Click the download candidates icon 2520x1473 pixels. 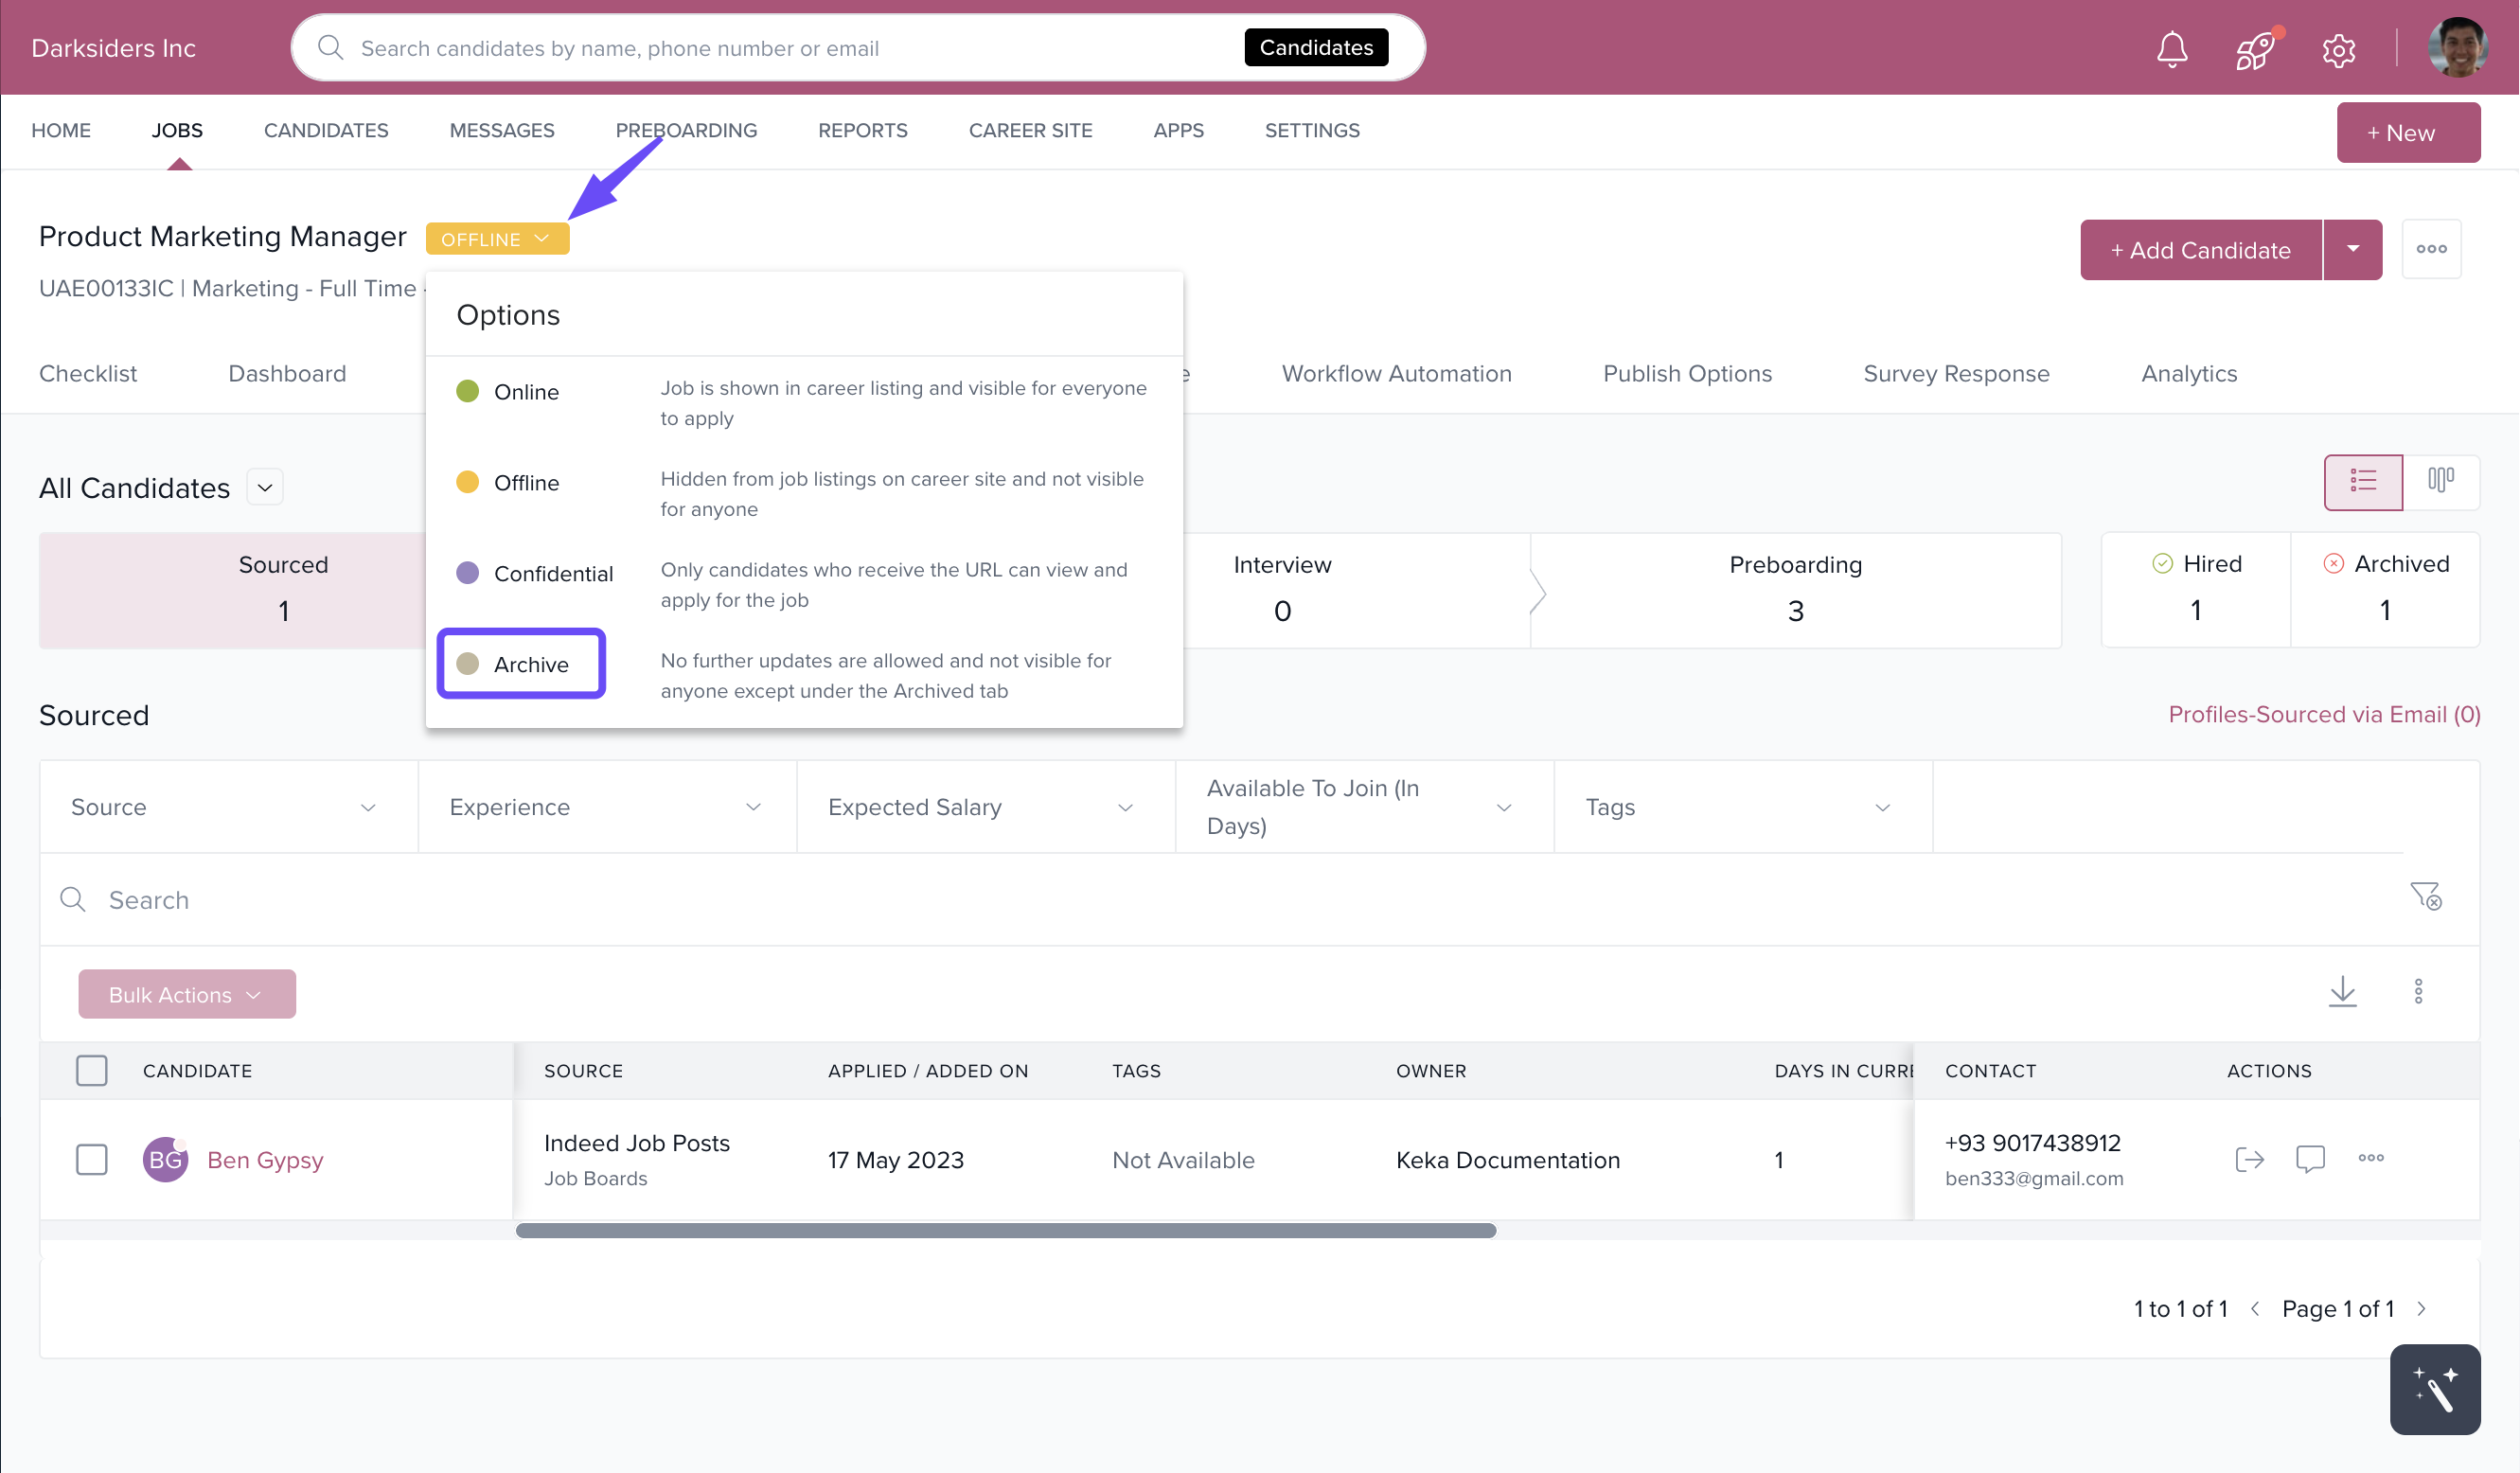tap(2342, 991)
